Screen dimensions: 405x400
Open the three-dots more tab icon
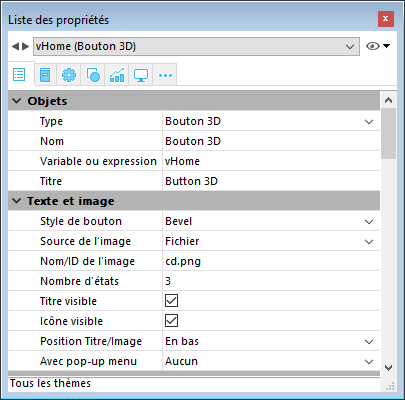click(165, 75)
